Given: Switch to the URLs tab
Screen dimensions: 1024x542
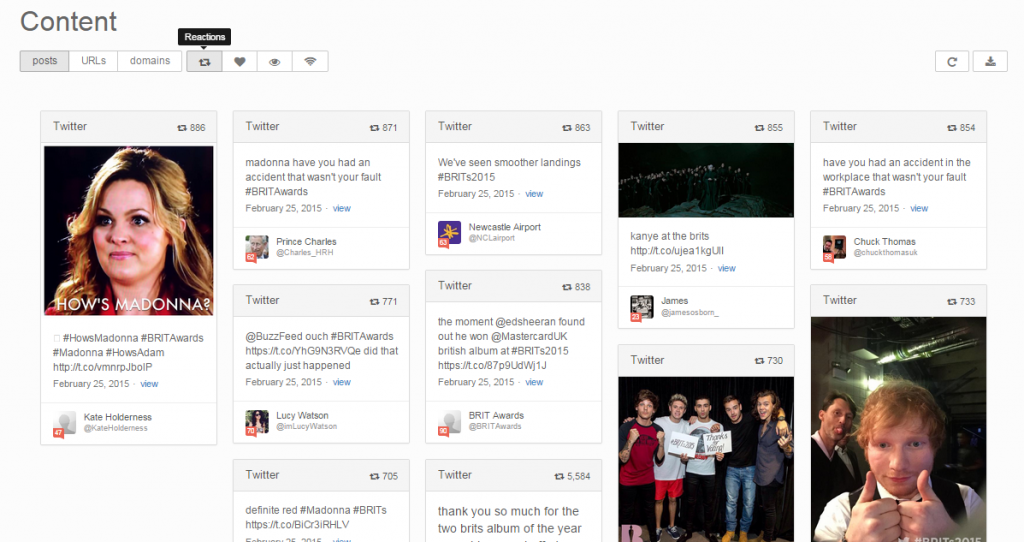Looking at the screenshot, I should point(94,61).
